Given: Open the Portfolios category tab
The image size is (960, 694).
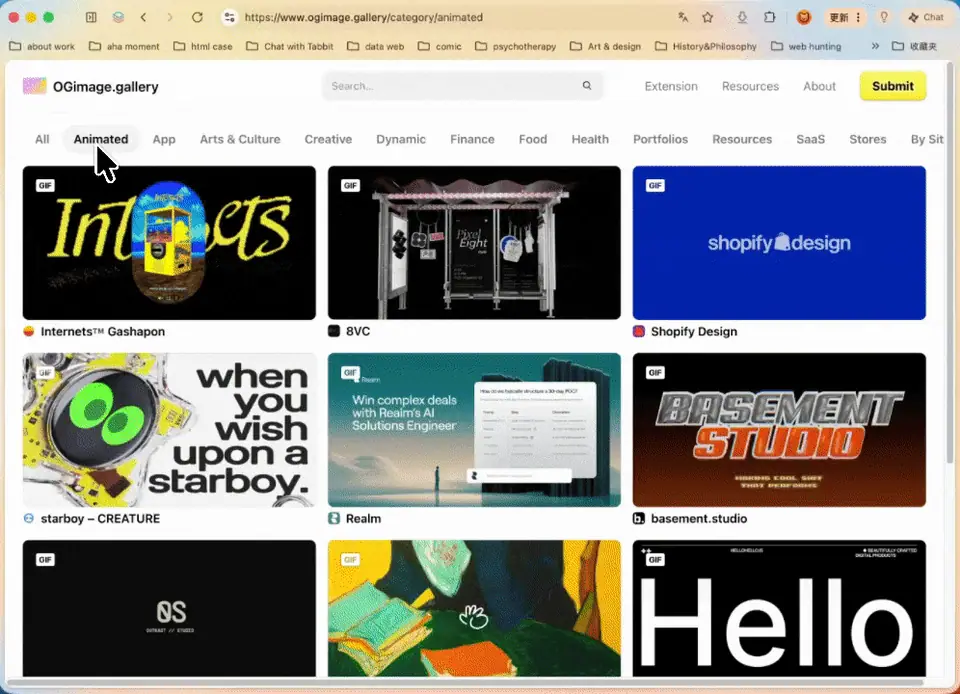Looking at the screenshot, I should pyautogui.click(x=661, y=139).
